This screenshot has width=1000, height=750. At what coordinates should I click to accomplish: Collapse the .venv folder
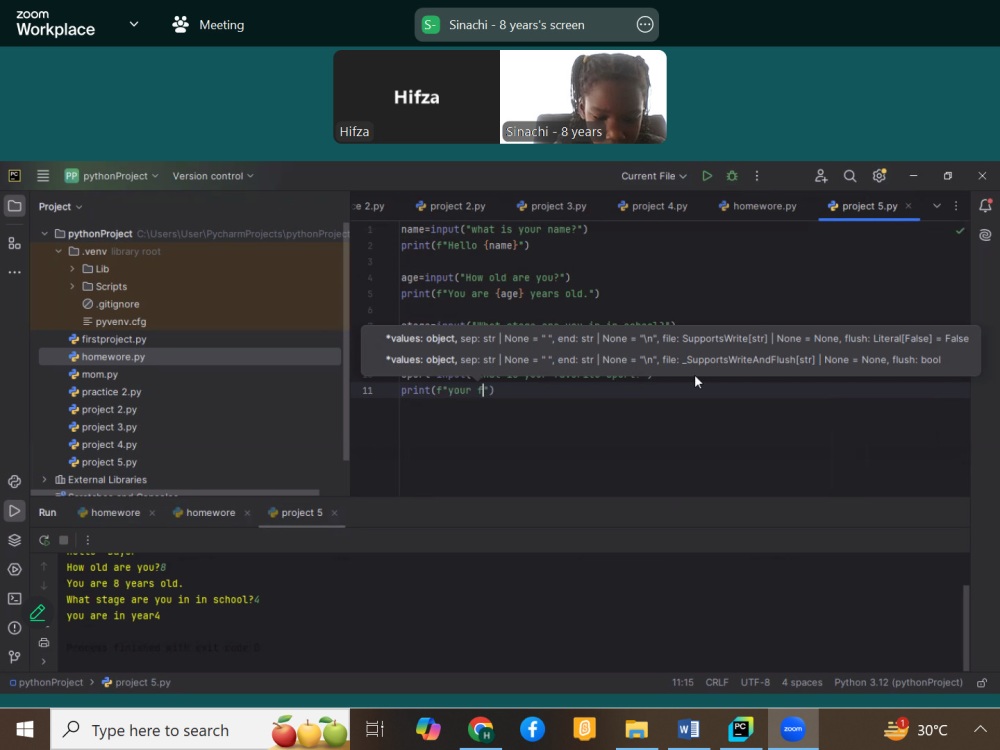tap(59, 251)
